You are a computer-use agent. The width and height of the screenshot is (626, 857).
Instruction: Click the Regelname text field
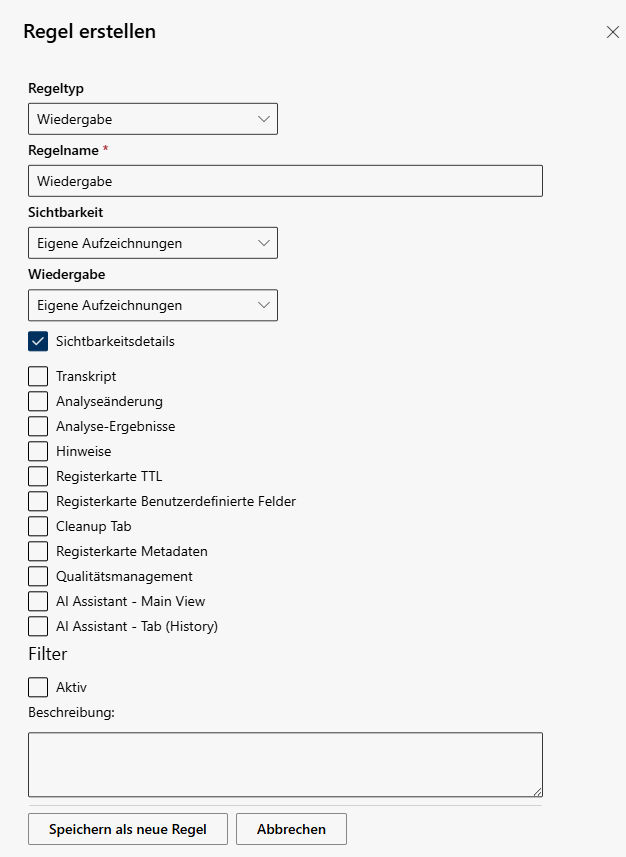tap(285, 181)
